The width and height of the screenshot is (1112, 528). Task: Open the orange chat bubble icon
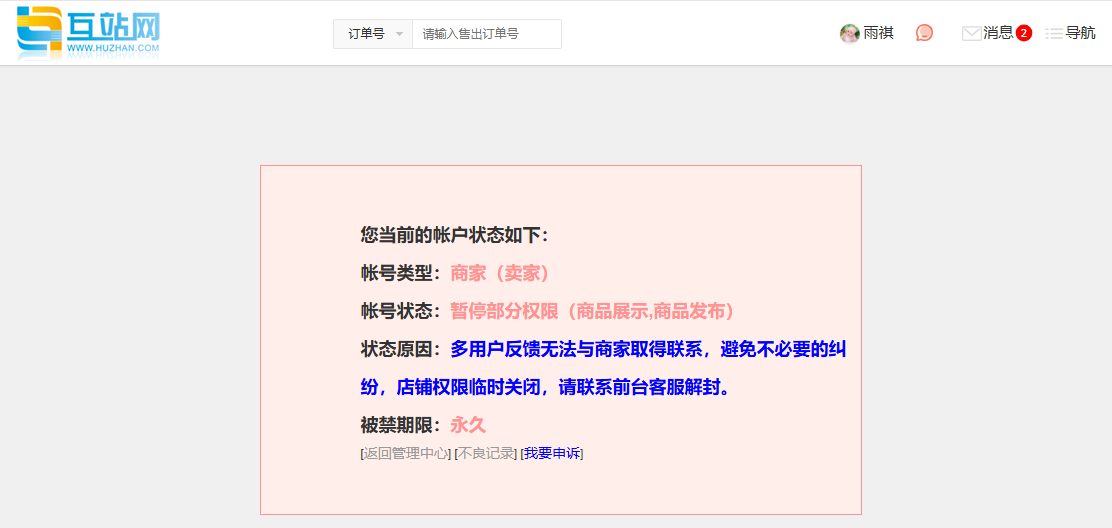coord(924,33)
